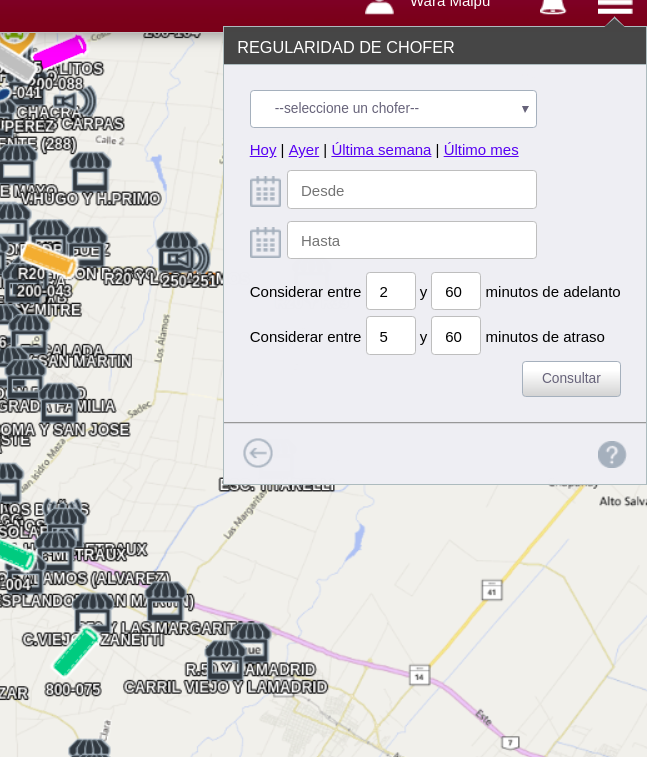Click the Hasta date input field

pyautogui.click(x=412, y=240)
